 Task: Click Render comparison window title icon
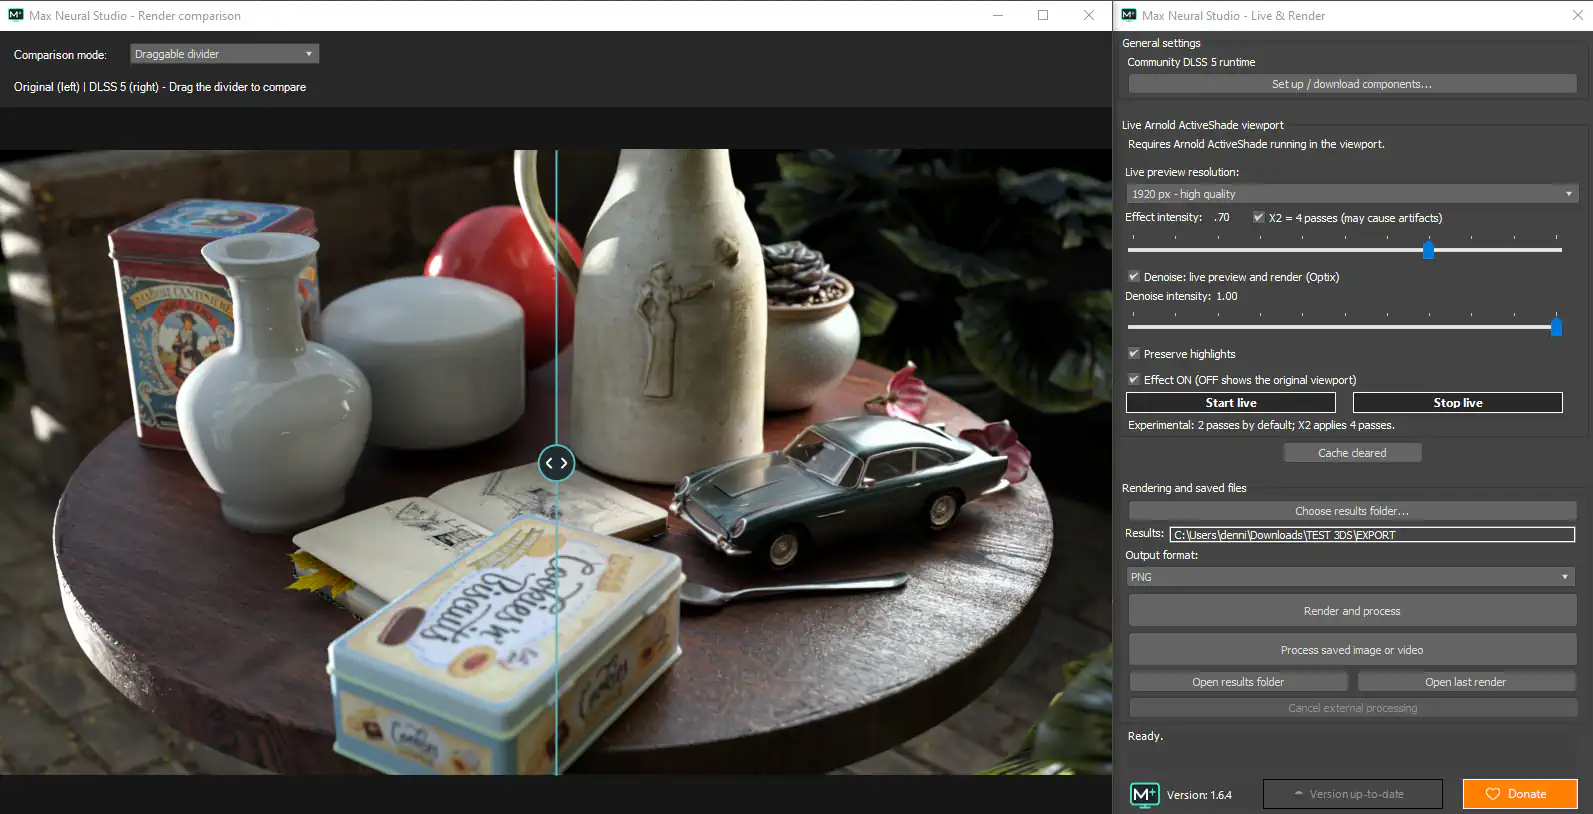click(15, 15)
